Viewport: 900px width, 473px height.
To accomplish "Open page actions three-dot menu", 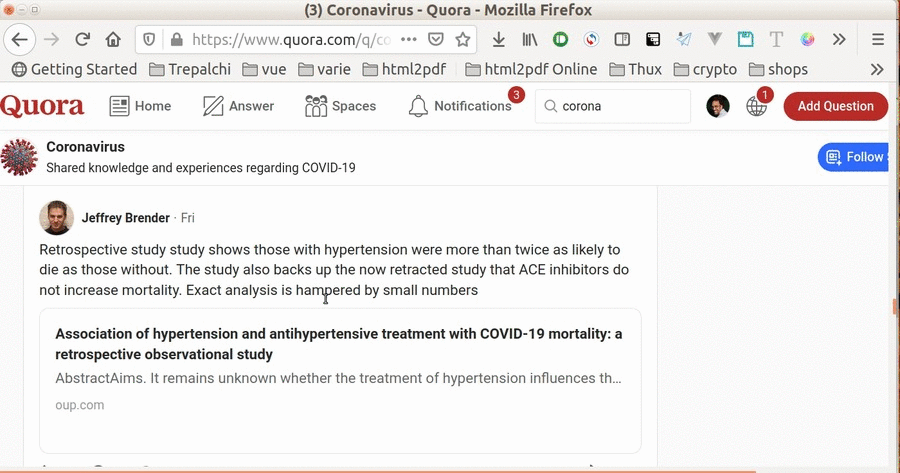I will click(409, 40).
